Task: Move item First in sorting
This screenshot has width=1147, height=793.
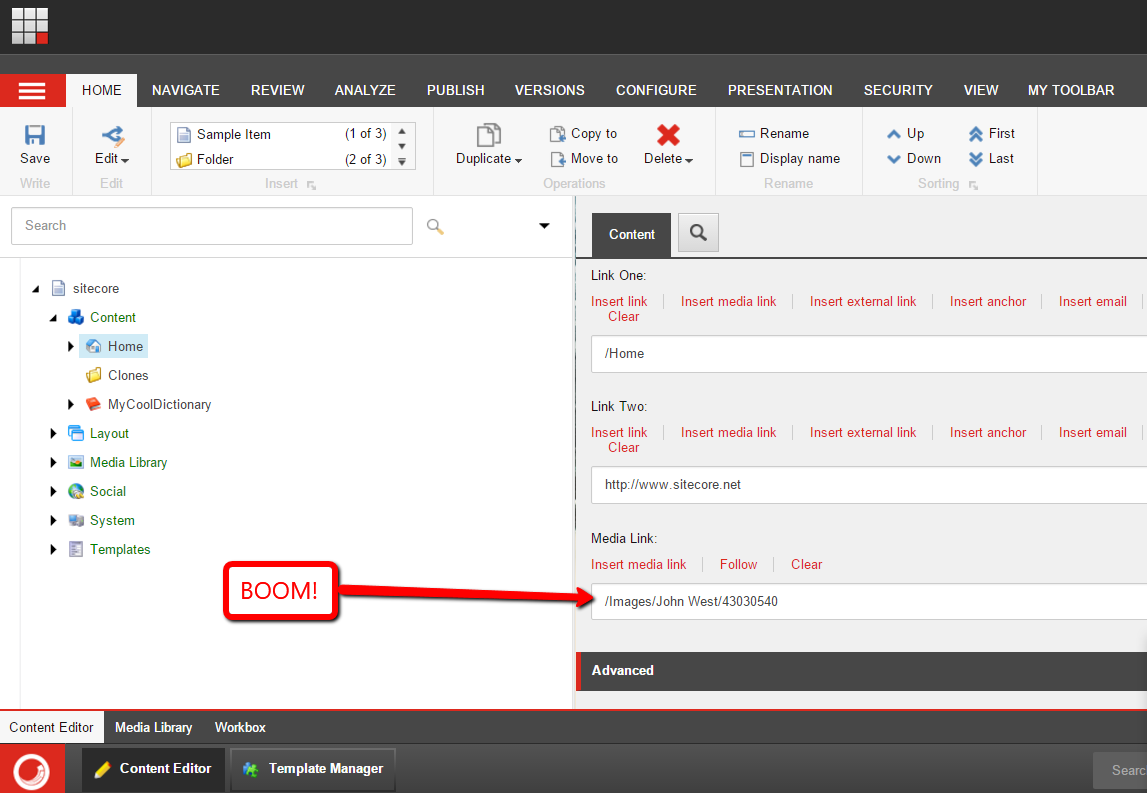Action: click(x=976, y=134)
